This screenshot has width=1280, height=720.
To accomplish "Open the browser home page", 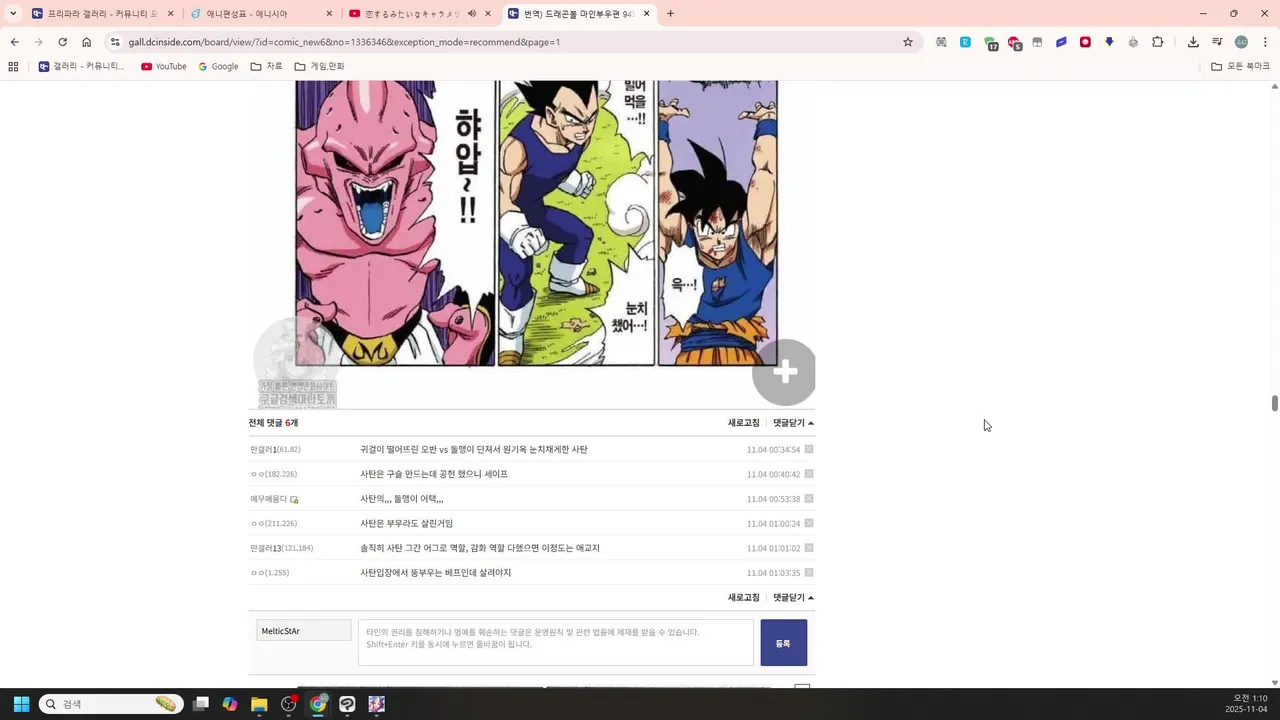I will (86, 42).
